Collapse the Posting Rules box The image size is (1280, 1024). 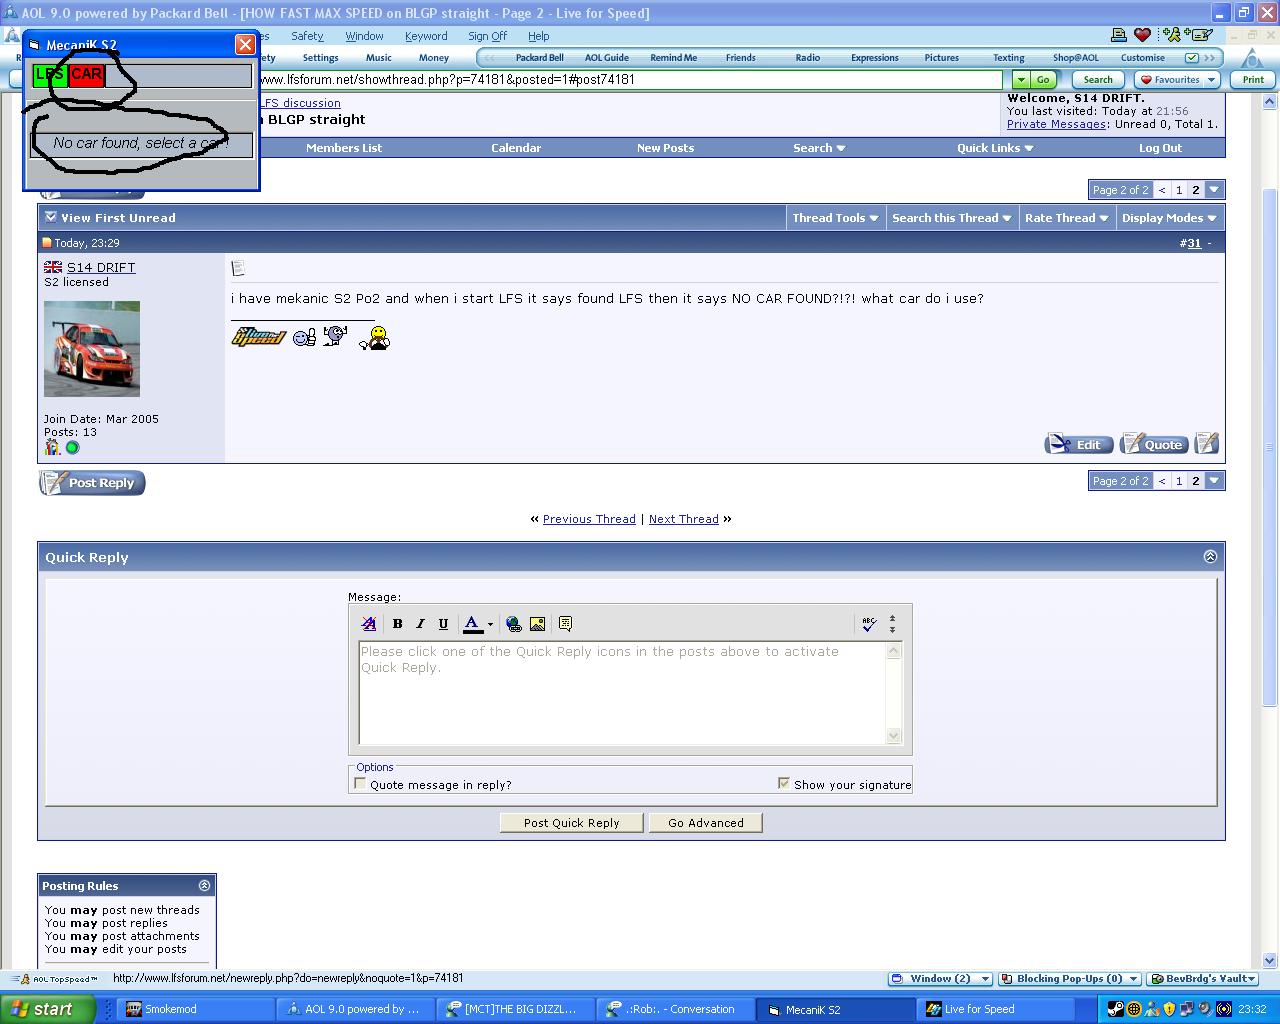point(204,886)
